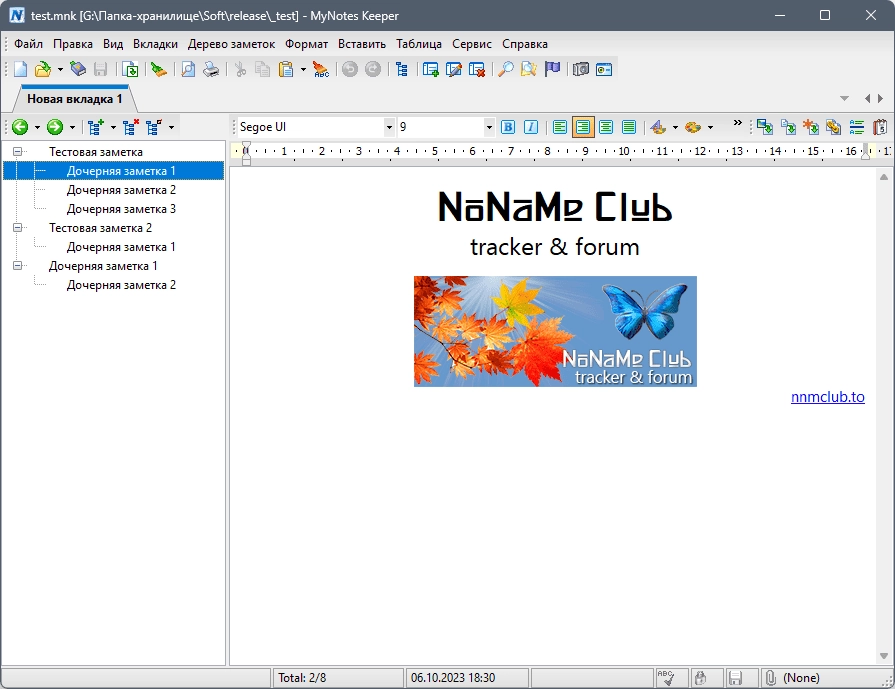Click the NoNaMe Club butterfly banner image

[555, 331]
